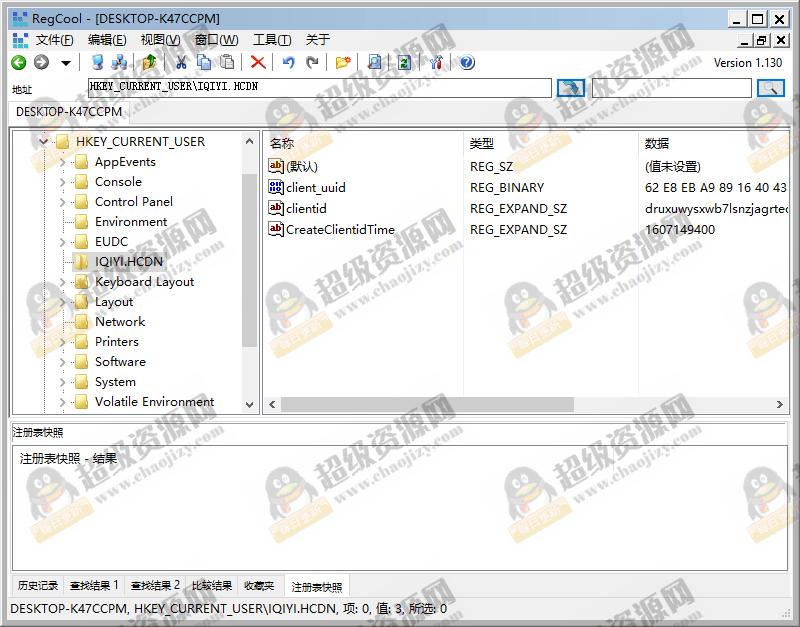Viewport: 800px width, 627px height.
Task: Click the Copy icon on the toolbar
Action: point(205,62)
